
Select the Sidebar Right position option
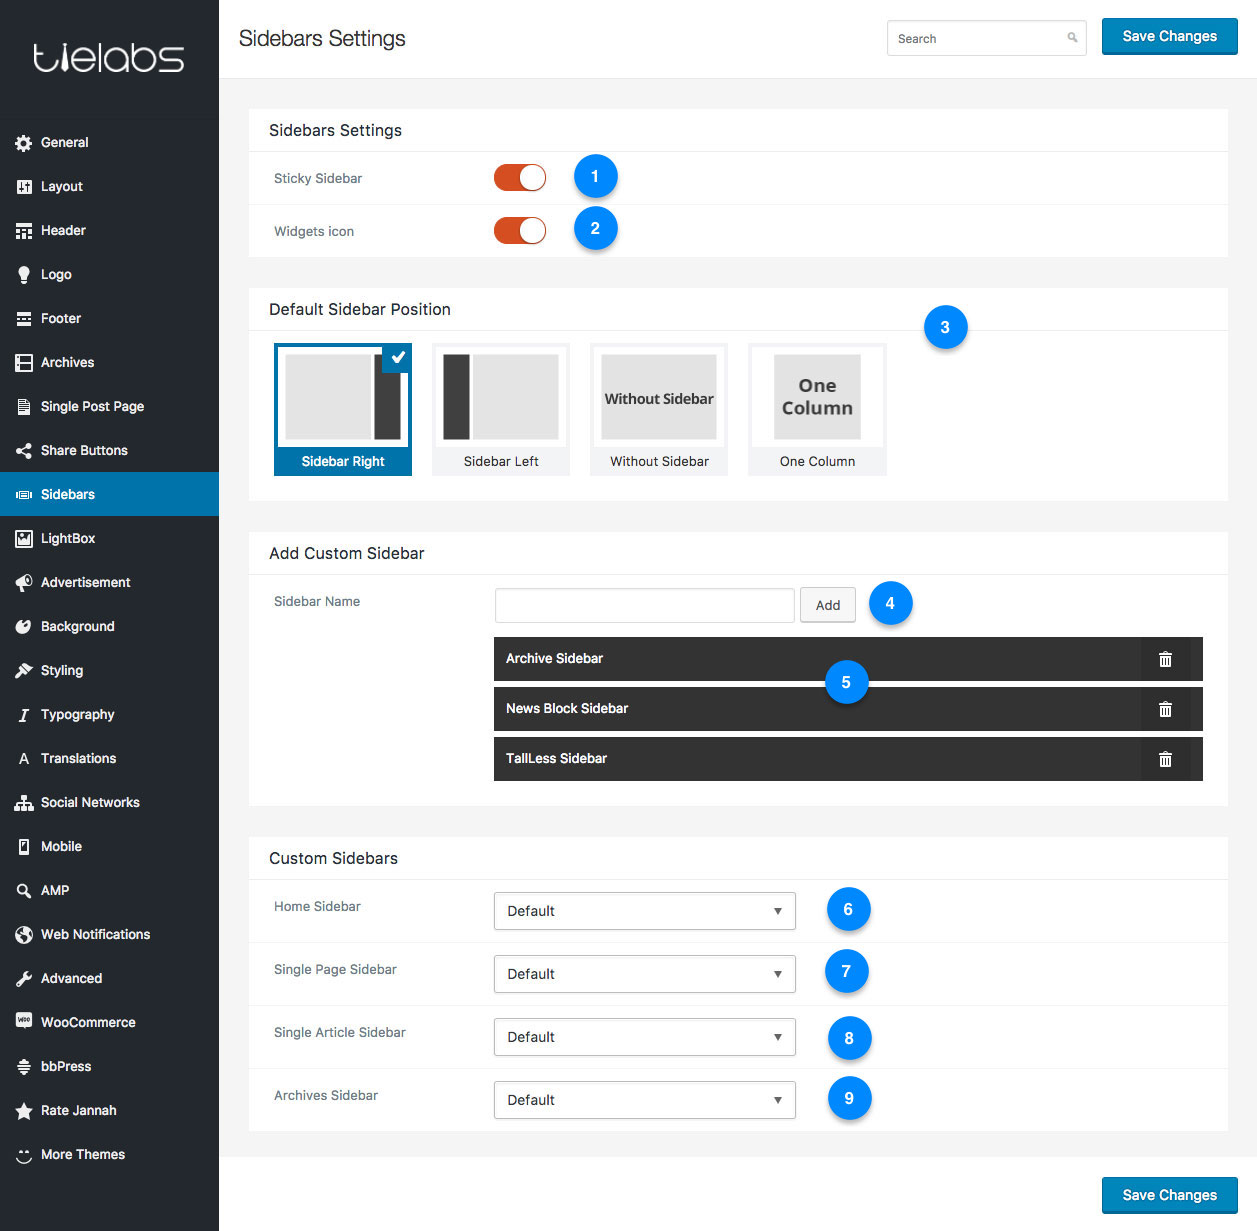coord(343,409)
